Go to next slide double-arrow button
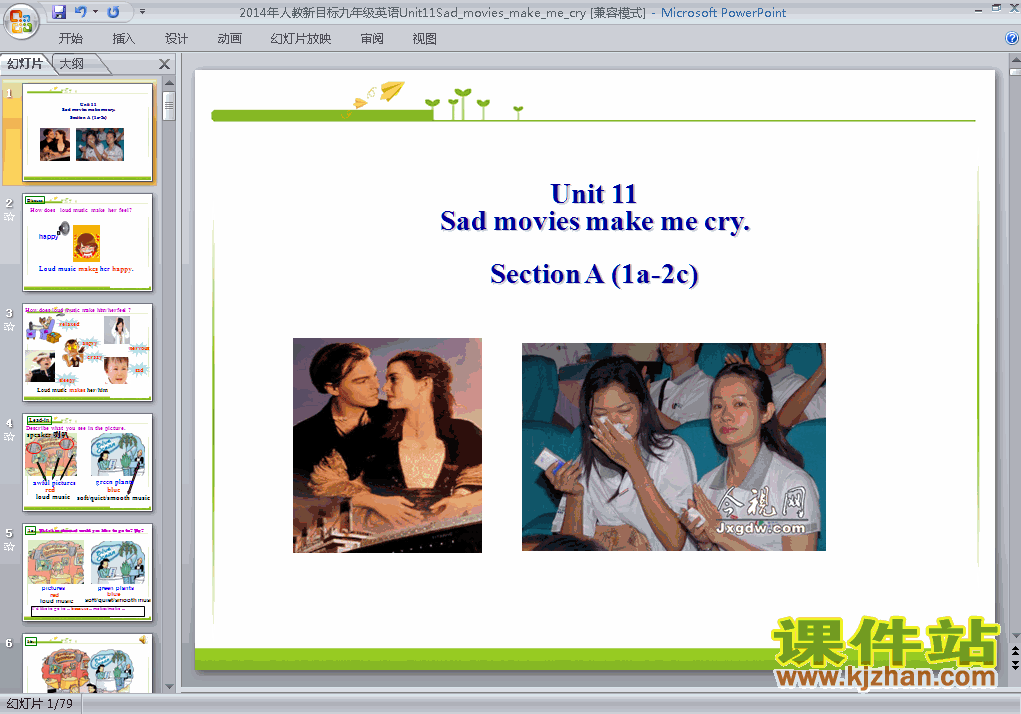 point(1015,664)
